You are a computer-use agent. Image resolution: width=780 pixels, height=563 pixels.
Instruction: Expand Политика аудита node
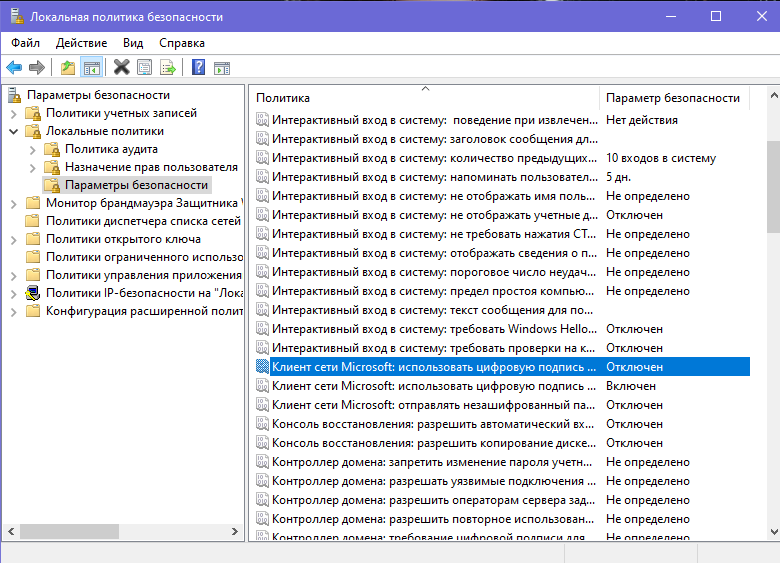[33, 150]
